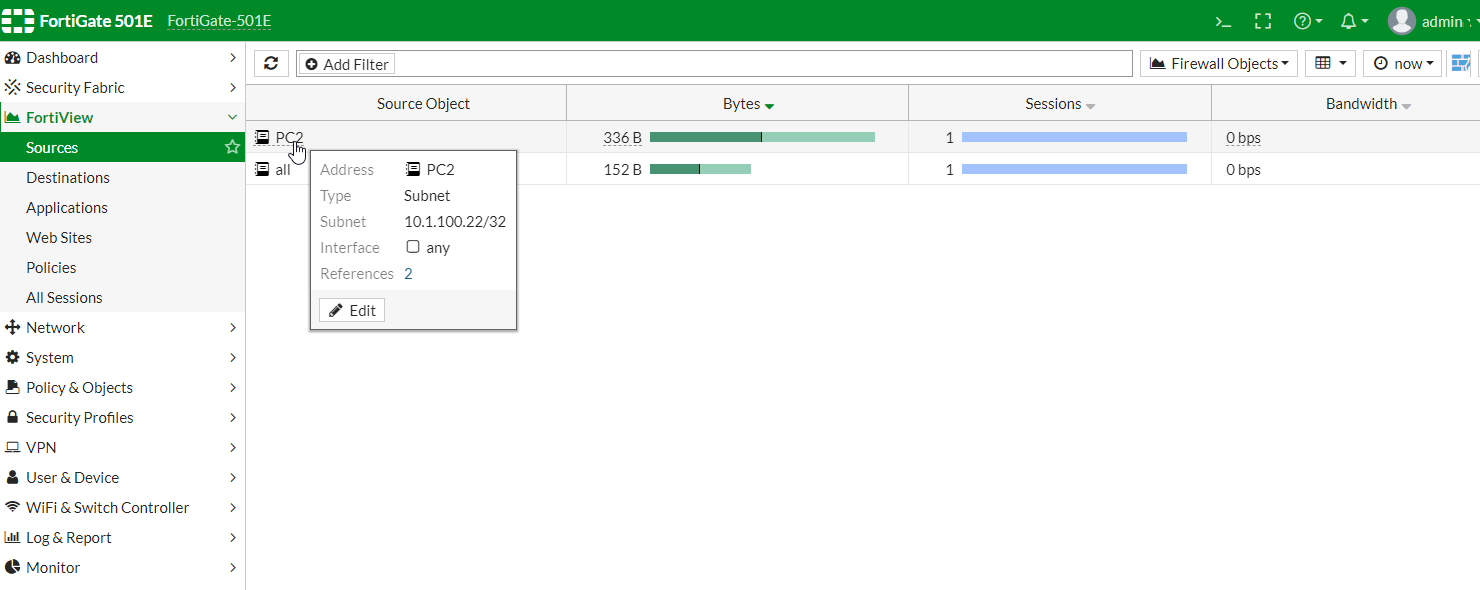
Task: Click the admin user avatar
Action: pyautogui.click(x=1402, y=21)
